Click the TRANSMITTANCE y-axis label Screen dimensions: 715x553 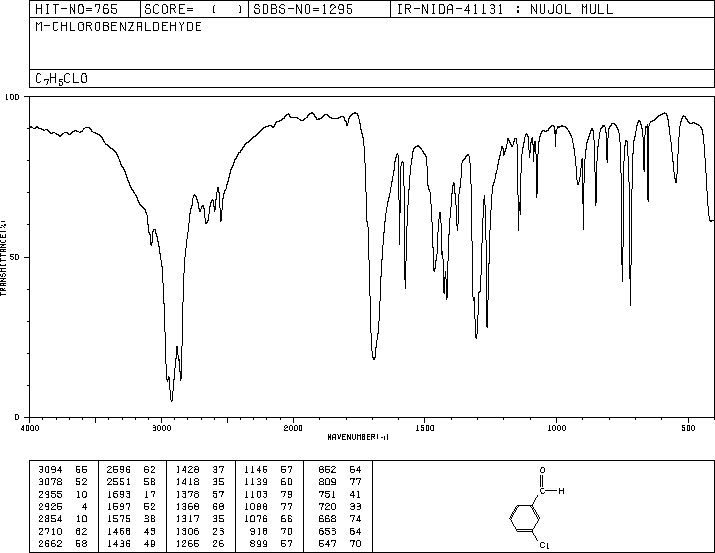pos(5,257)
